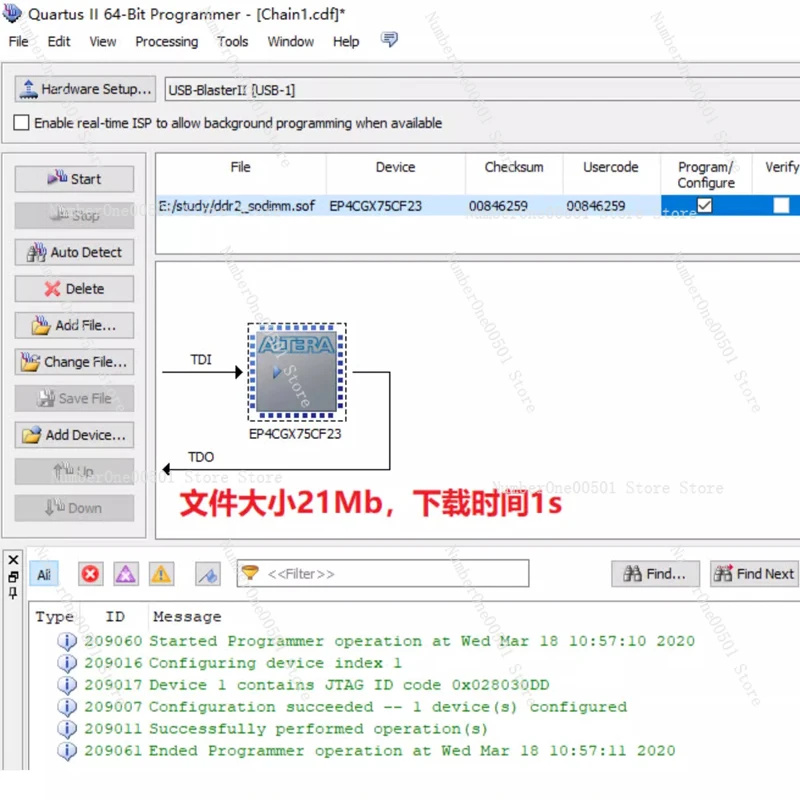
Task: Move entry with the Down button
Action: click(x=74, y=508)
